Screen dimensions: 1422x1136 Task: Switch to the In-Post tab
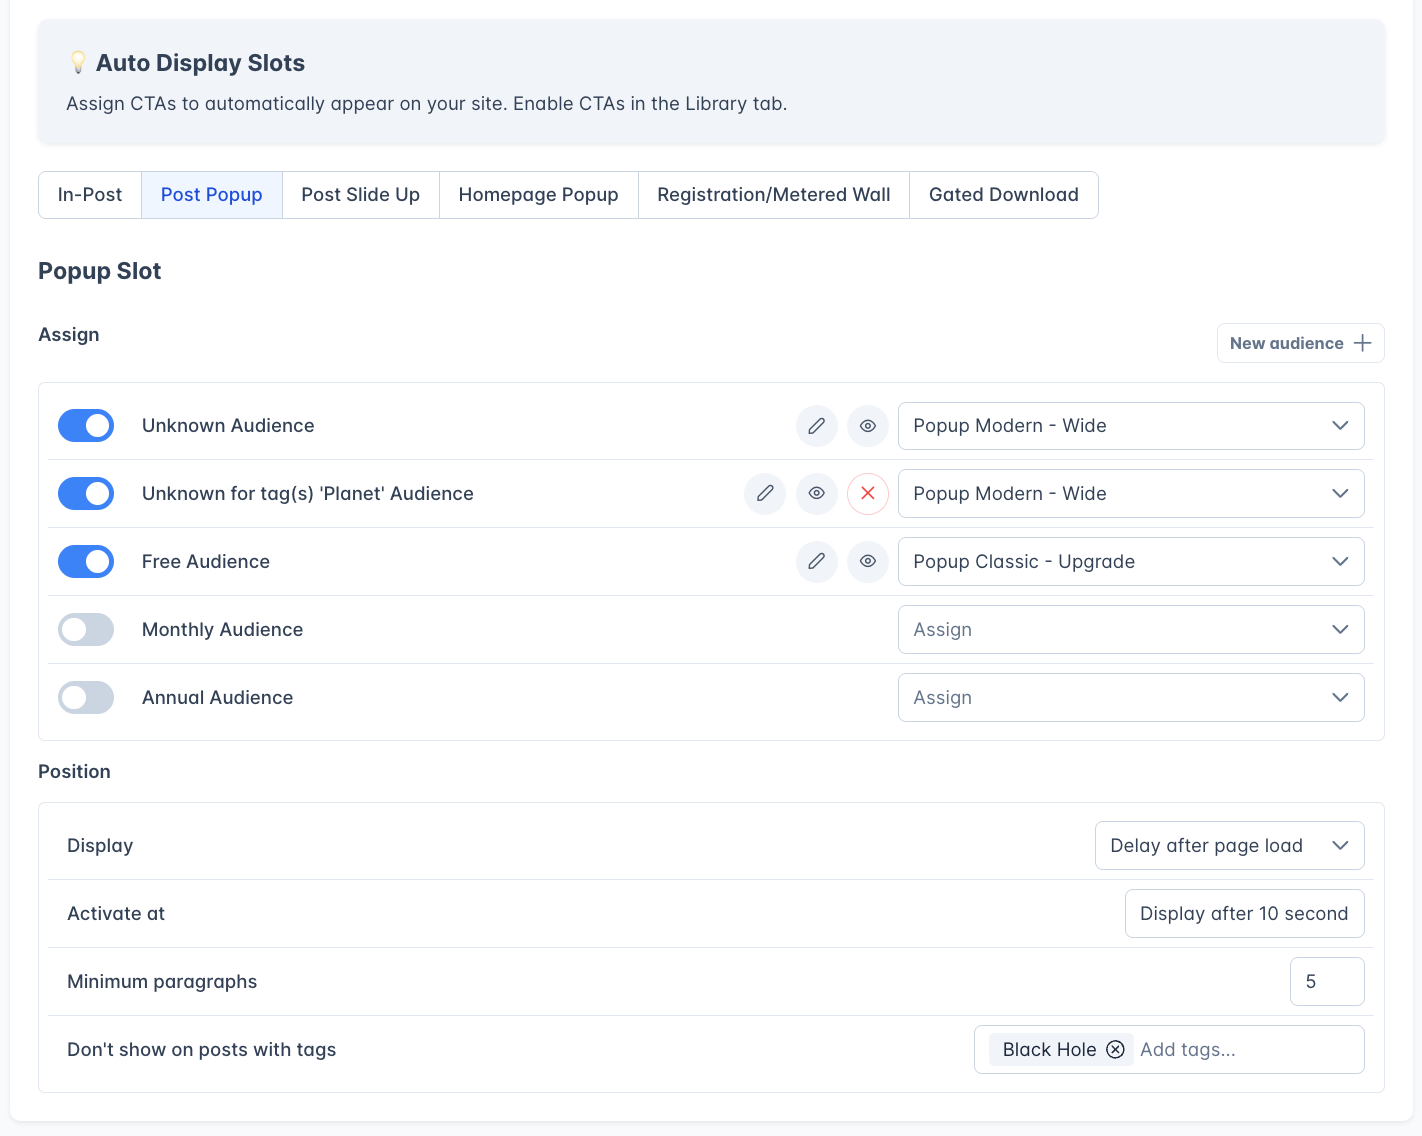coord(90,195)
